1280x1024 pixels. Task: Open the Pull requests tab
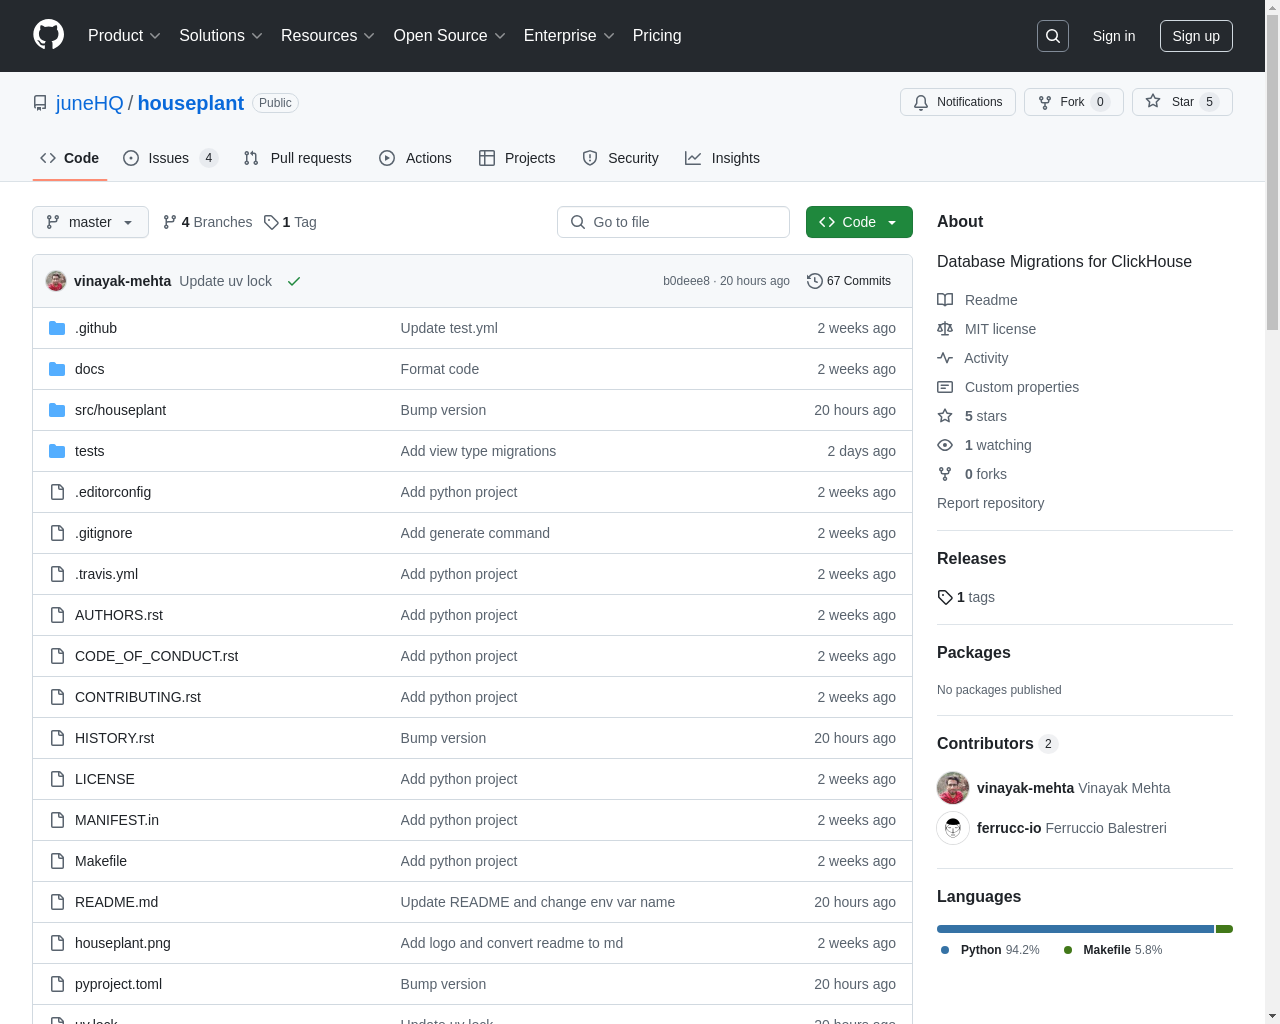click(x=298, y=158)
